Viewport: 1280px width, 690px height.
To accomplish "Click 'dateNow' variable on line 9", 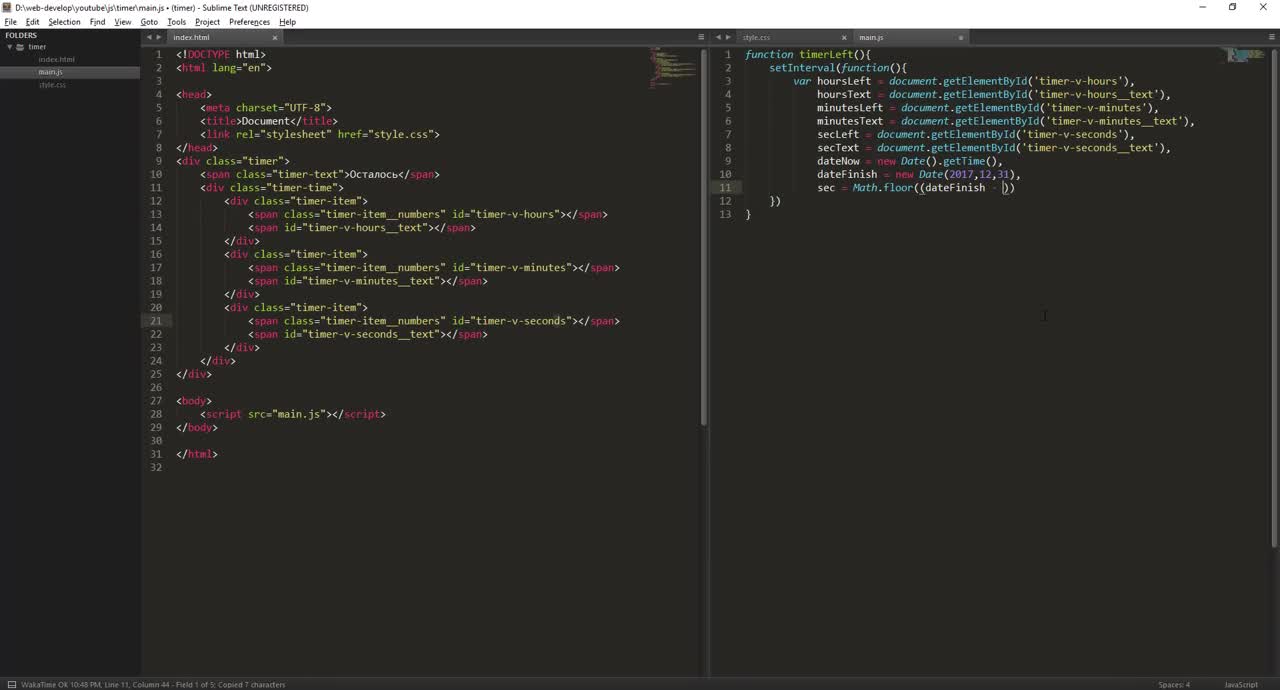I will pyautogui.click(x=838, y=161).
